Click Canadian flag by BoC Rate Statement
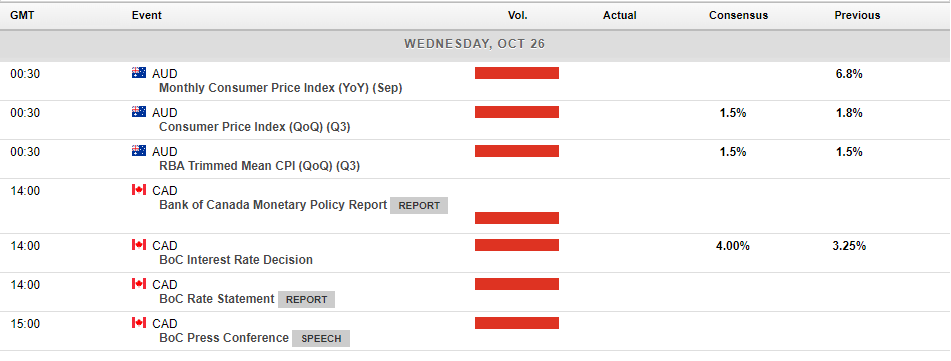The height and width of the screenshot is (361, 951). click(139, 284)
